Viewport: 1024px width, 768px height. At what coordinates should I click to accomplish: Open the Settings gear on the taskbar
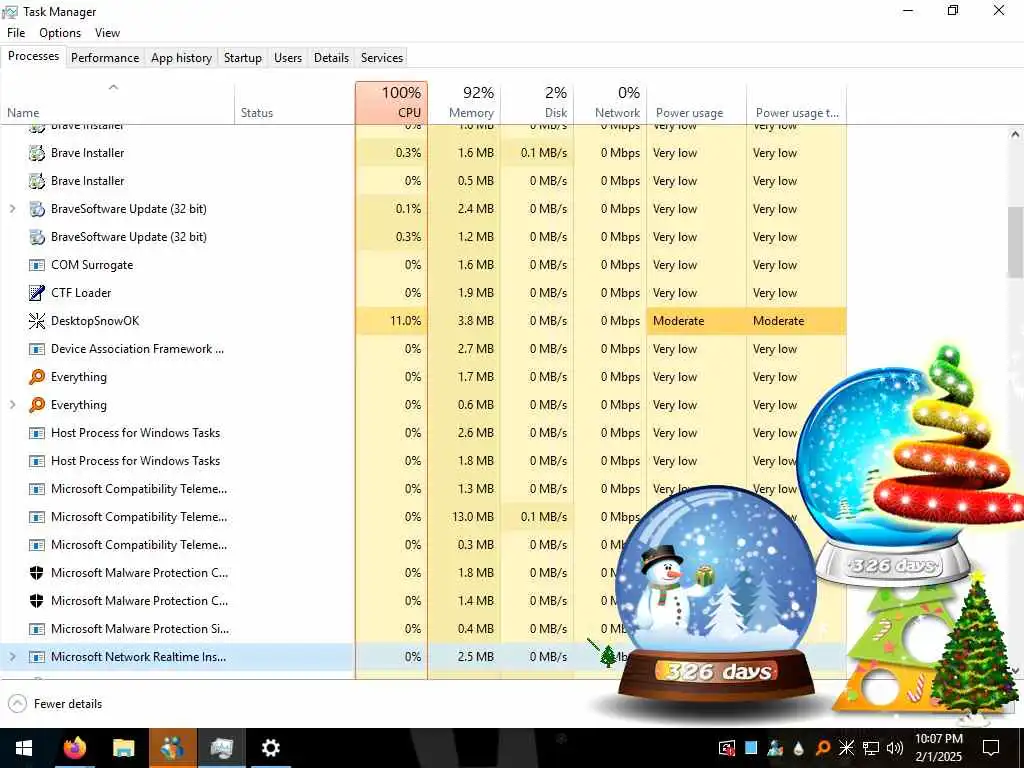[x=270, y=748]
